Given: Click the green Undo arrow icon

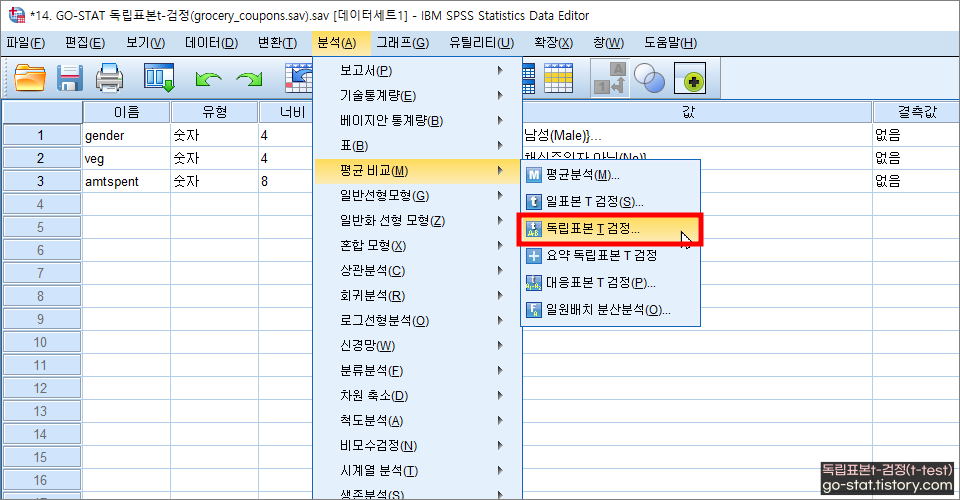Looking at the screenshot, I should (208, 79).
